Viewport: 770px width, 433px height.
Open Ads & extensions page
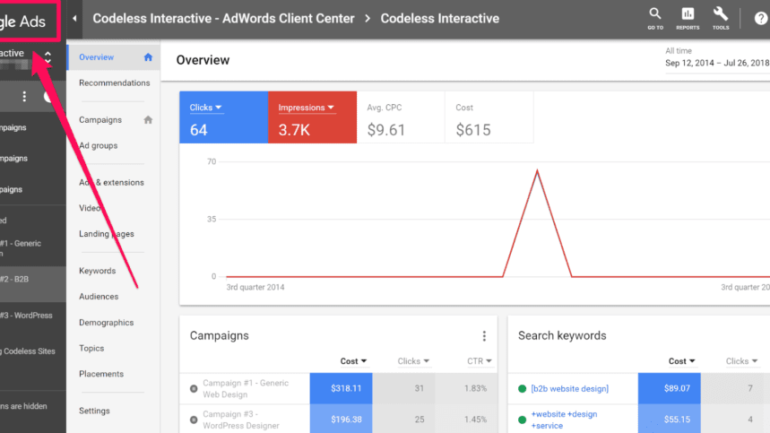111,183
